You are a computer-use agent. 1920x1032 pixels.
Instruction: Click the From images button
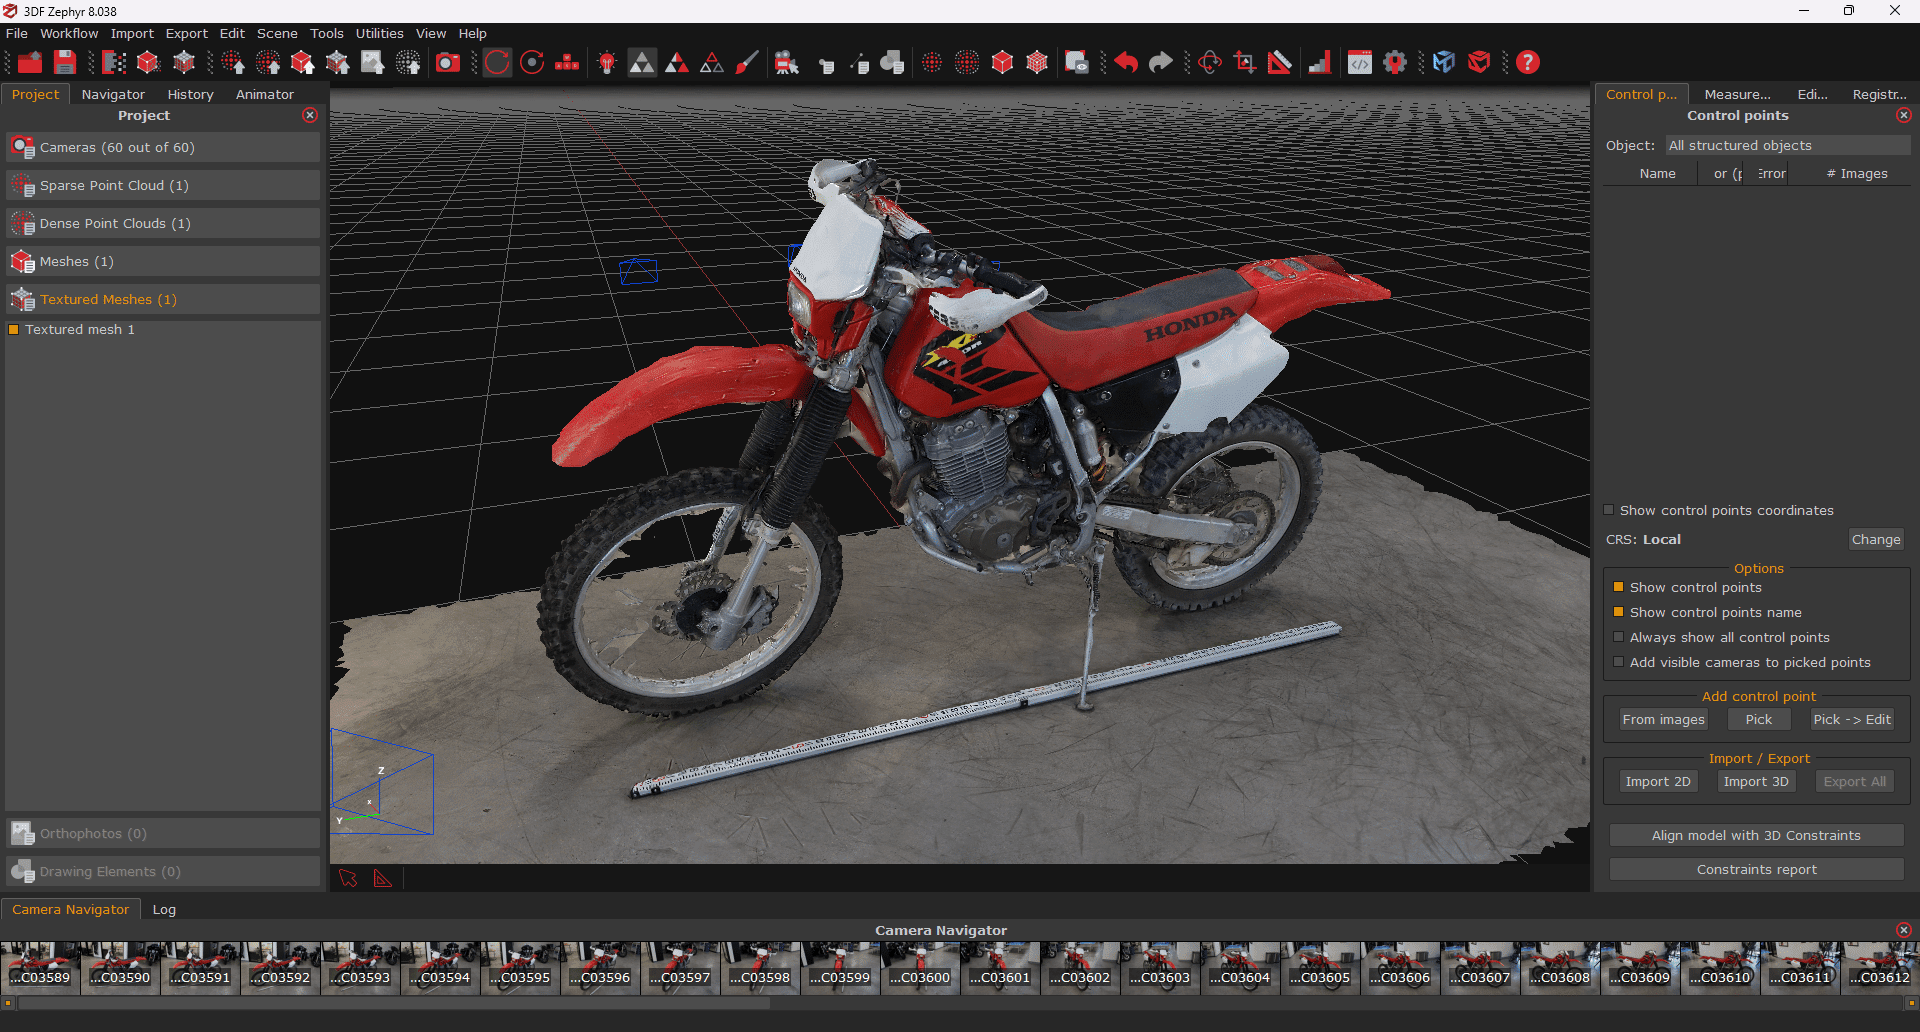pyautogui.click(x=1663, y=719)
